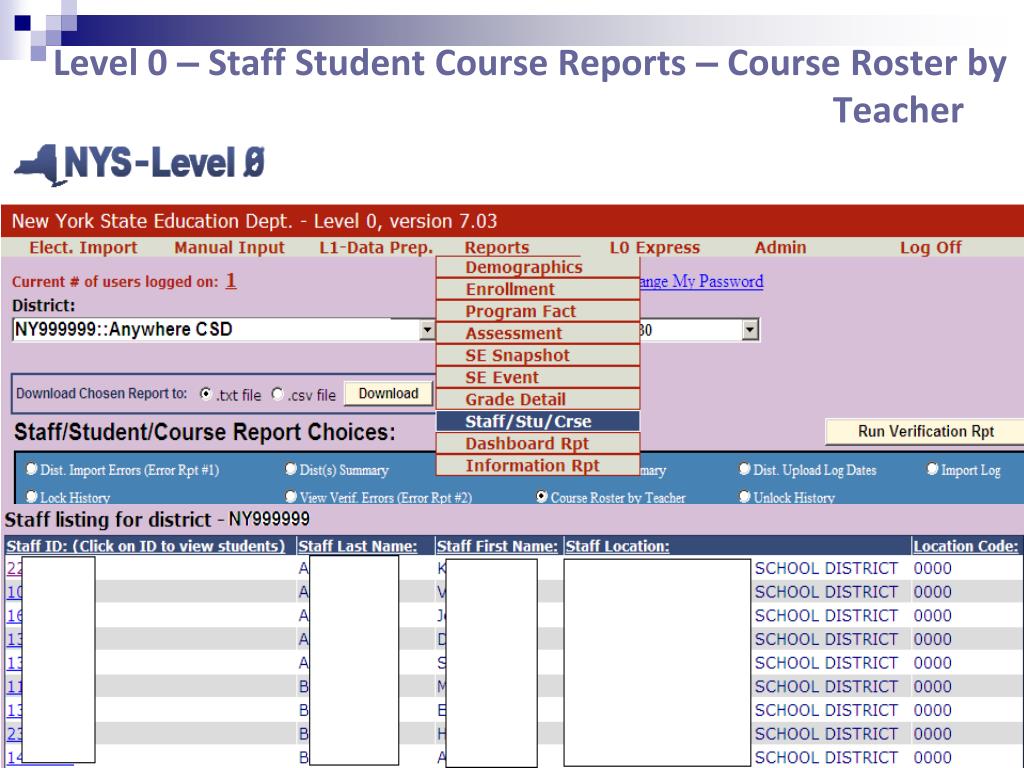Choose Dashboard Rpt from Reports menu
The height and width of the screenshot is (768, 1024).
tap(537, 443)
